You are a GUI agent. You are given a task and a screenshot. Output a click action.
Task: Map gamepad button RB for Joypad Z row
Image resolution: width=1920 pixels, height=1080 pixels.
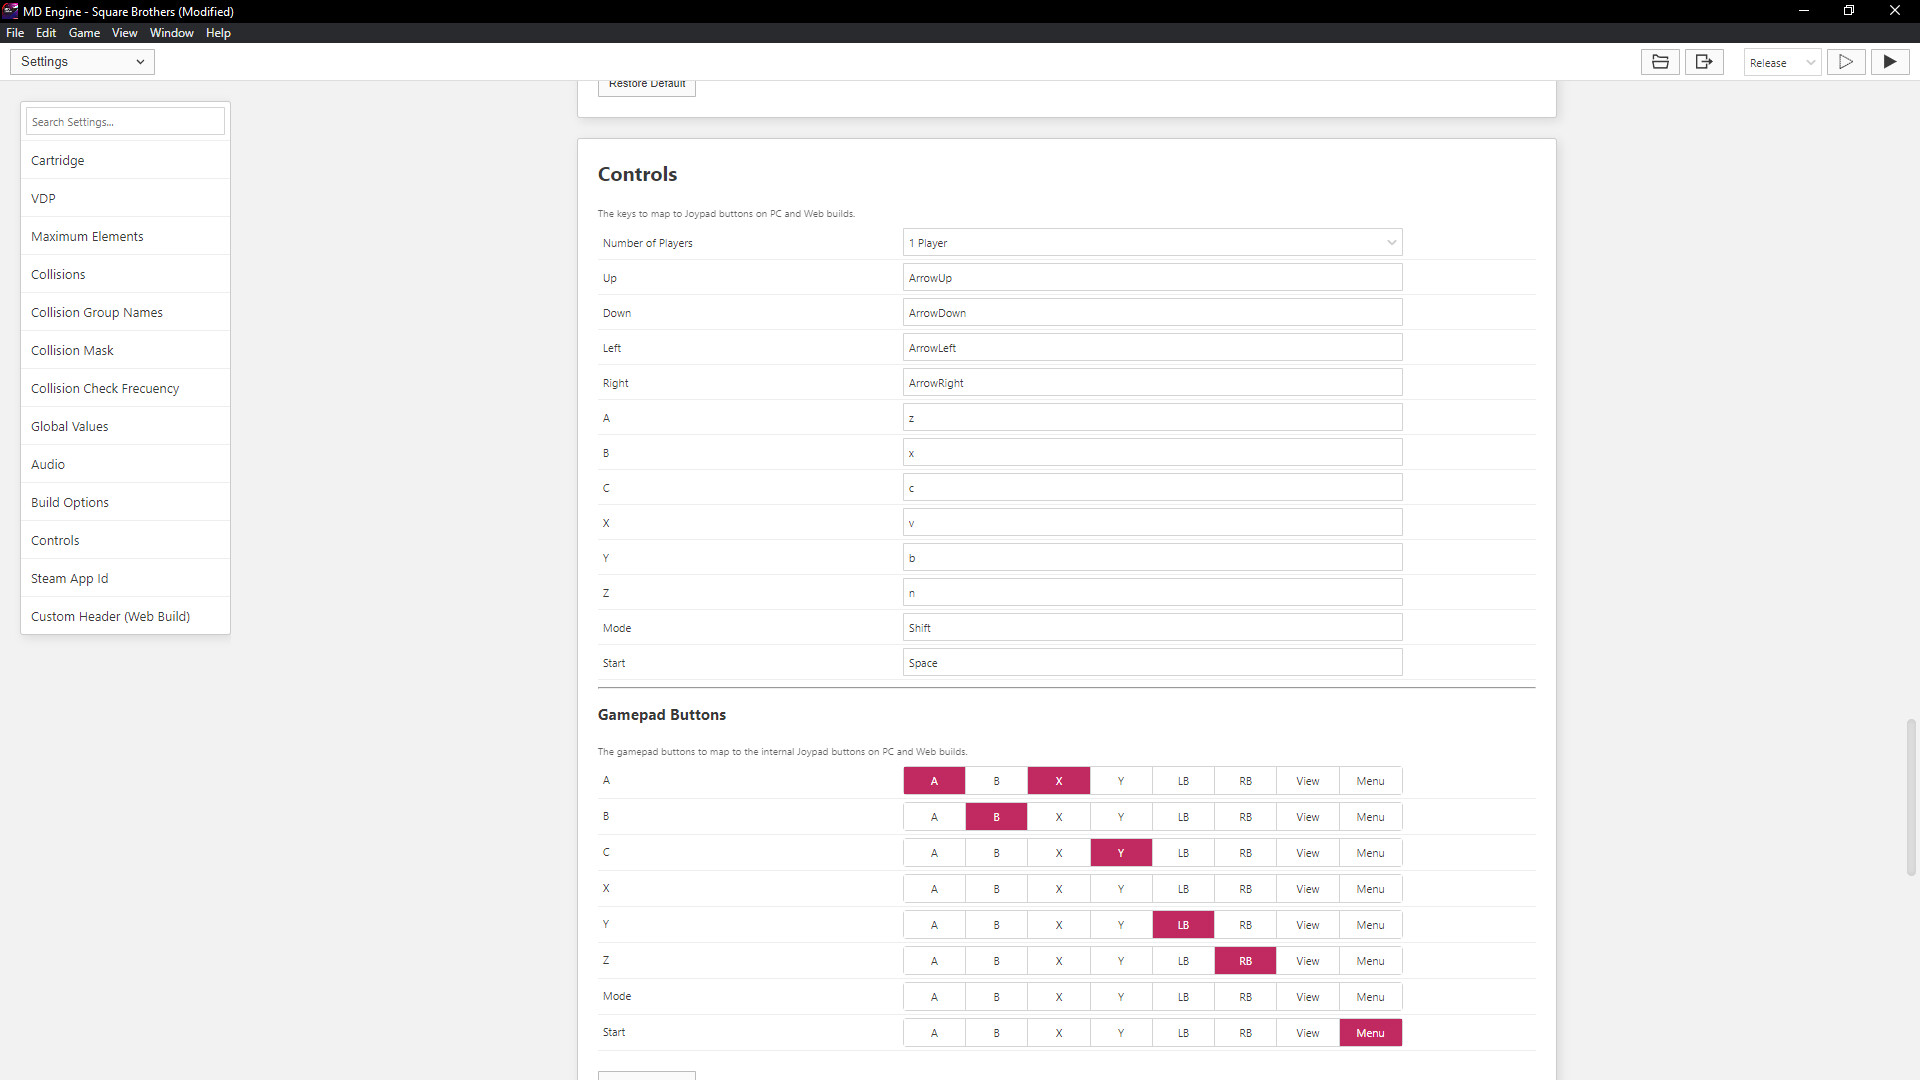[1245, 960]
